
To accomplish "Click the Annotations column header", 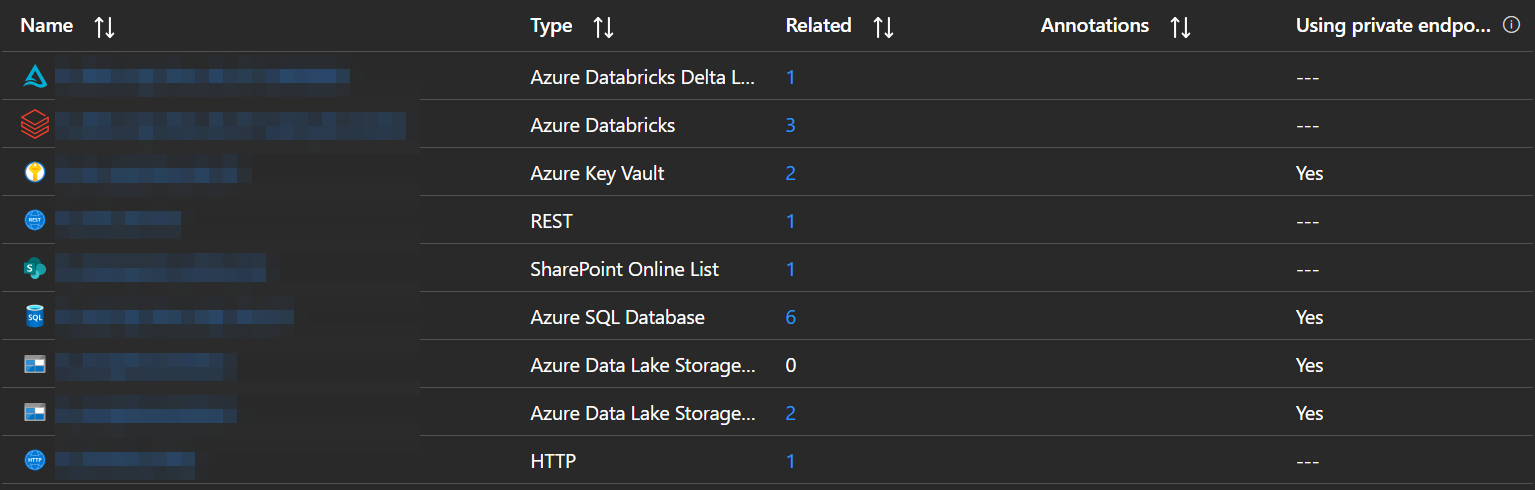I will [1095, 26].
